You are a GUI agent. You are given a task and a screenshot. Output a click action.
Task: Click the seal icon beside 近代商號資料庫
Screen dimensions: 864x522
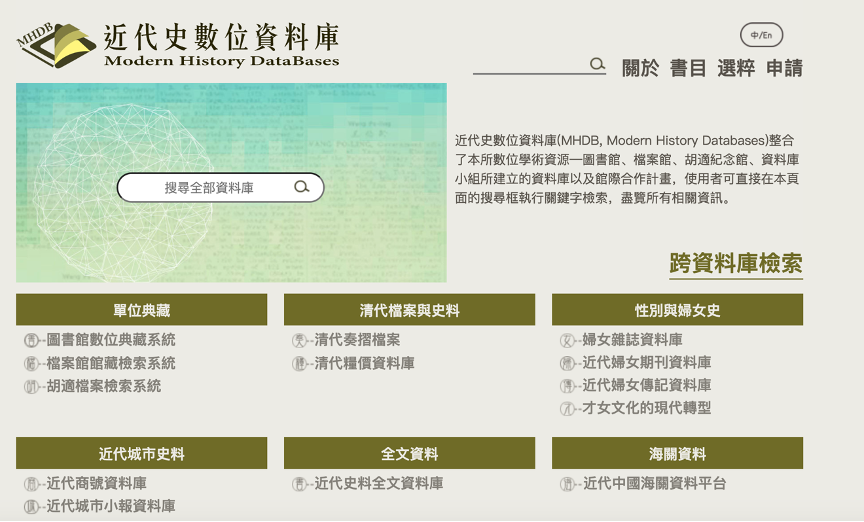(x=31, y=484)
